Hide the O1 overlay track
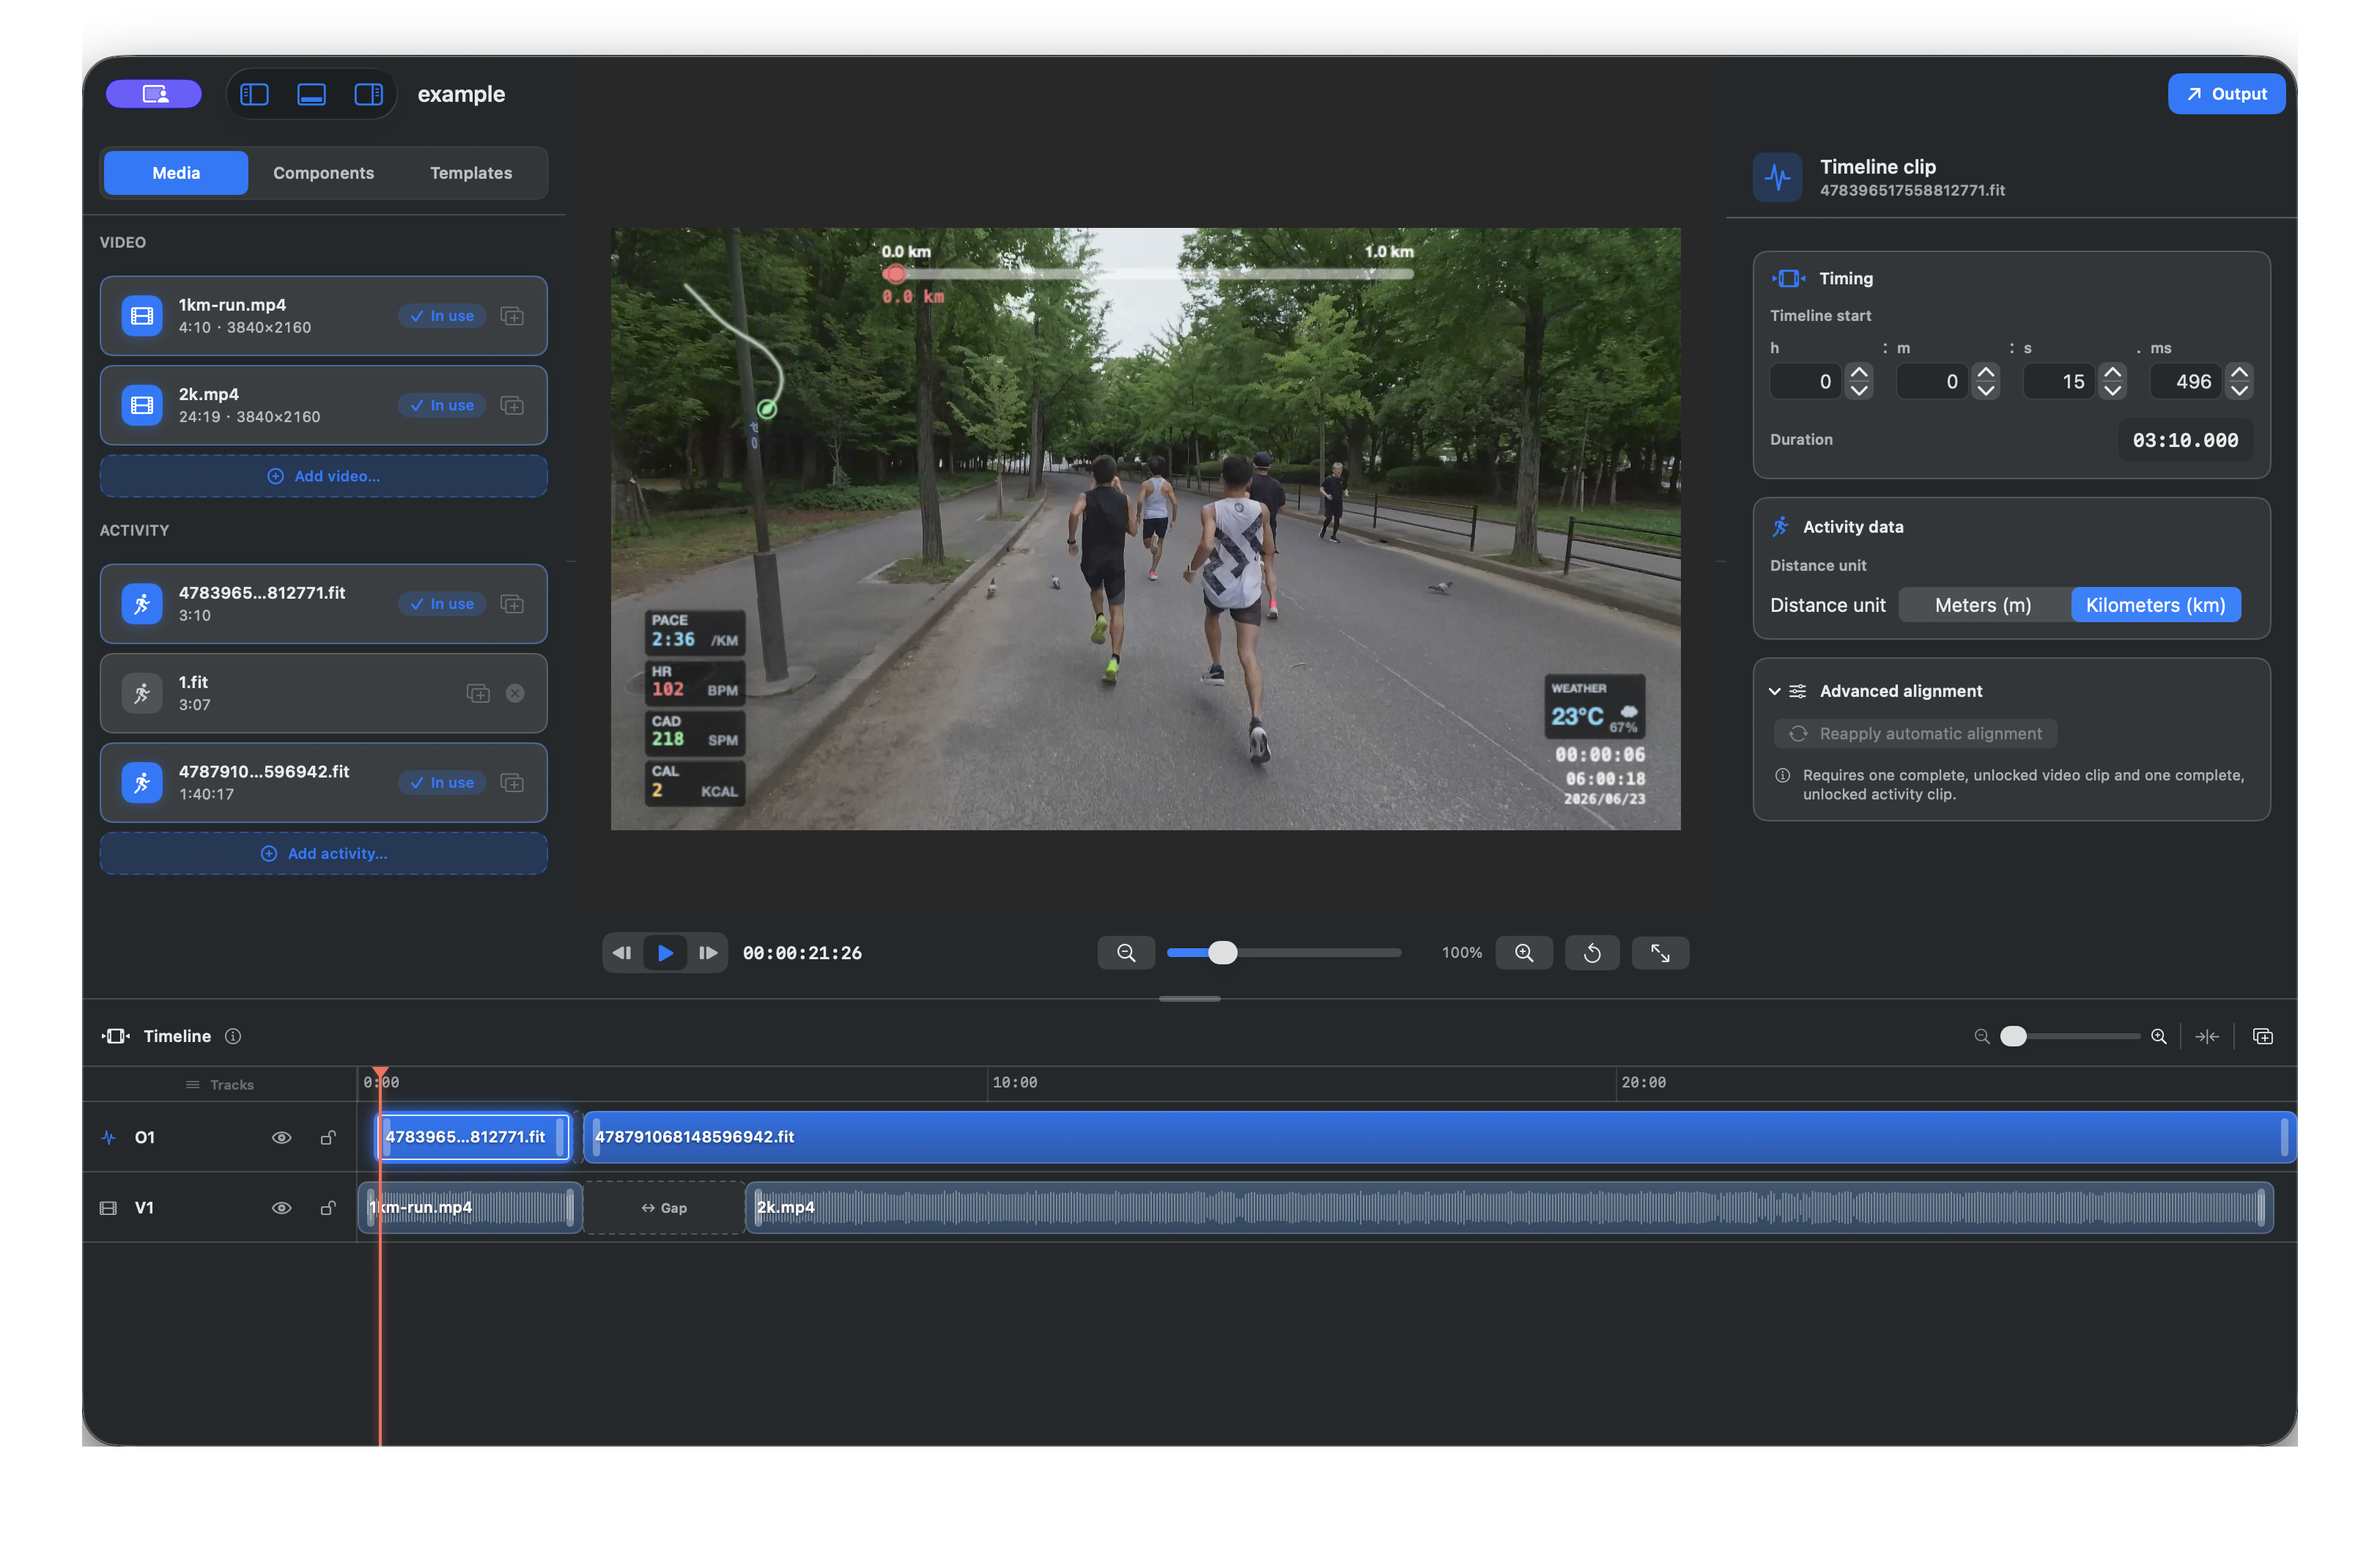2380x1555 pixels. pos(282,1137)
